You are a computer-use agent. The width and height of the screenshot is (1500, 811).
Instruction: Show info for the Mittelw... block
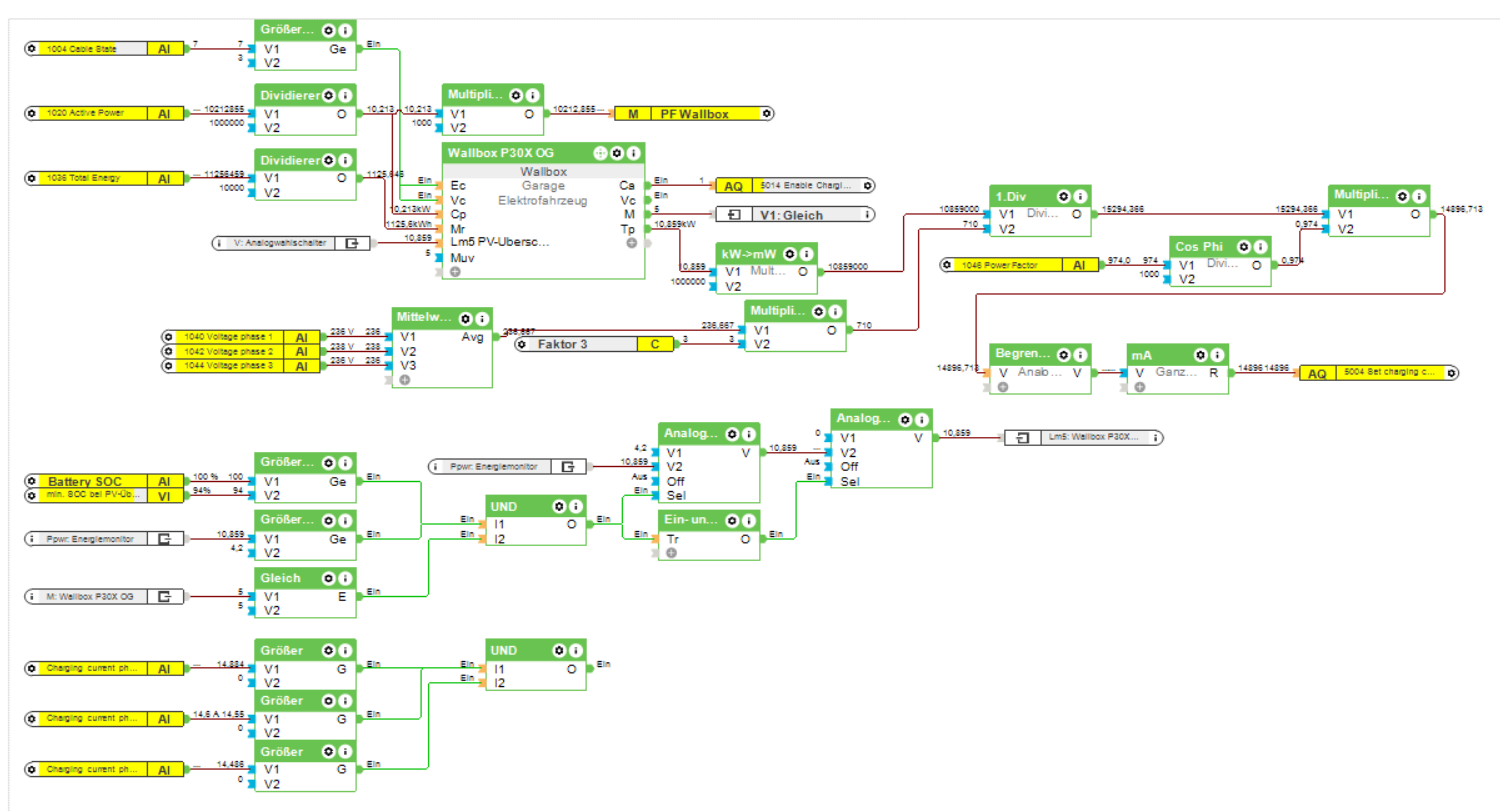pos(481,317)
